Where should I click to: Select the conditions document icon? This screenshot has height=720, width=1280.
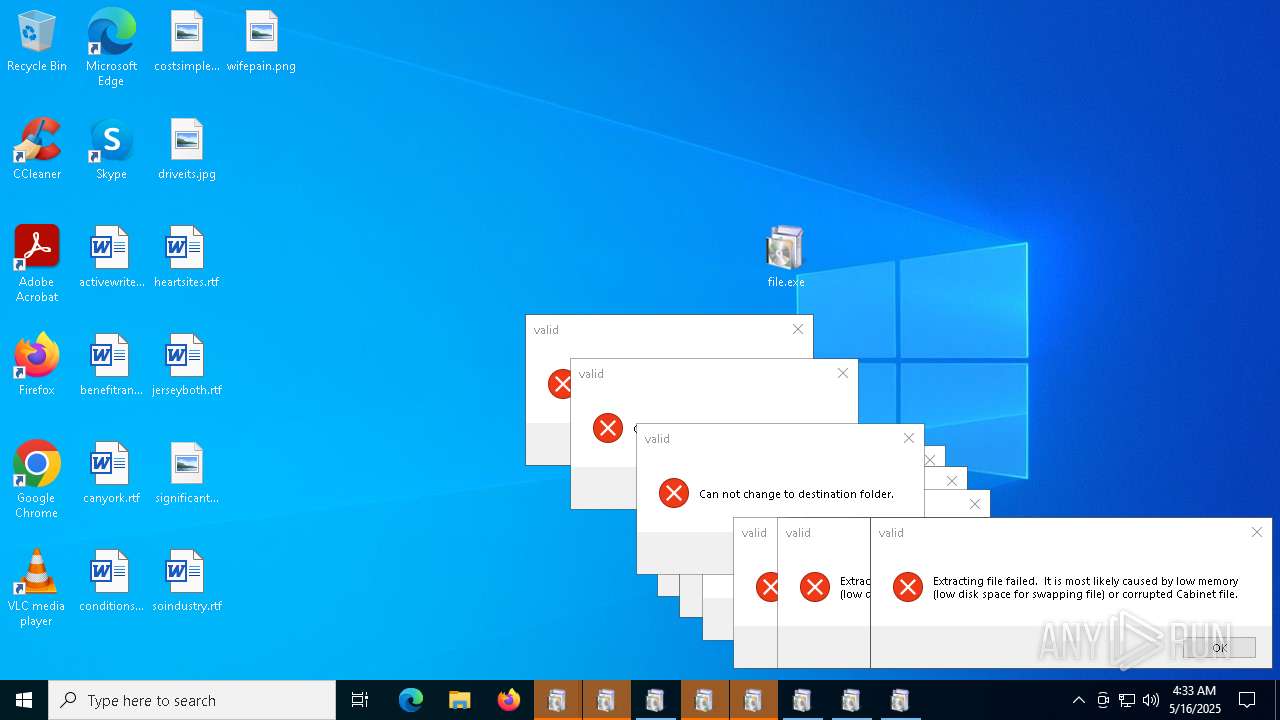coord(111,582)
